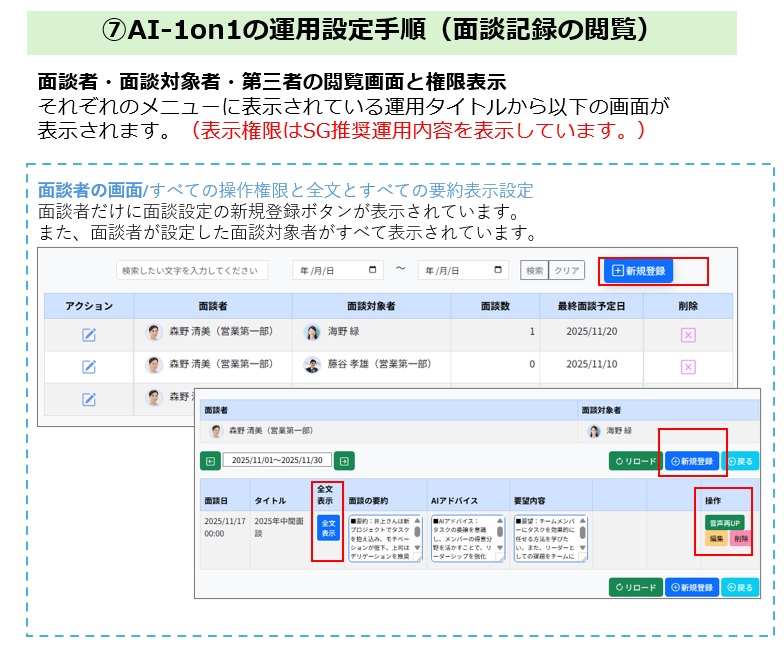Click the 2025/11/01～2025/11/30 date range field
Viewport: 784px width, 647px height.
coord(276,461)
